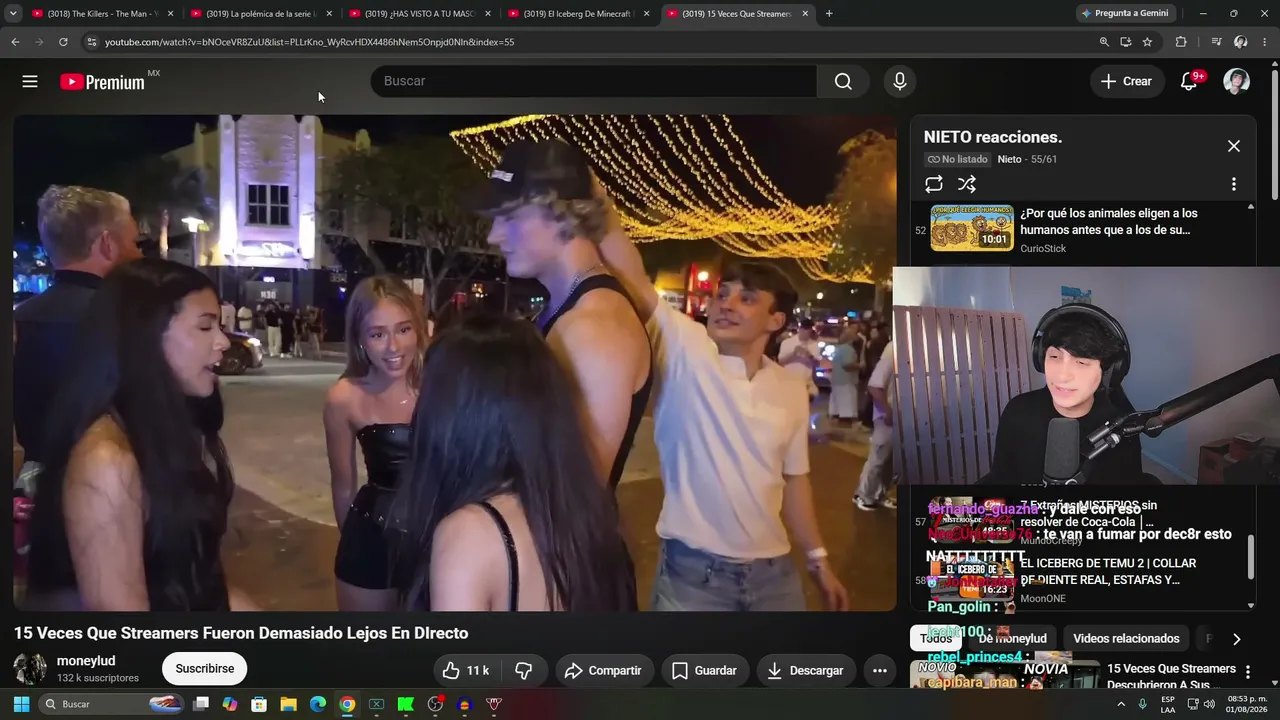
Task: View site information icon in address bar
Action: click(x=91, y=42)
